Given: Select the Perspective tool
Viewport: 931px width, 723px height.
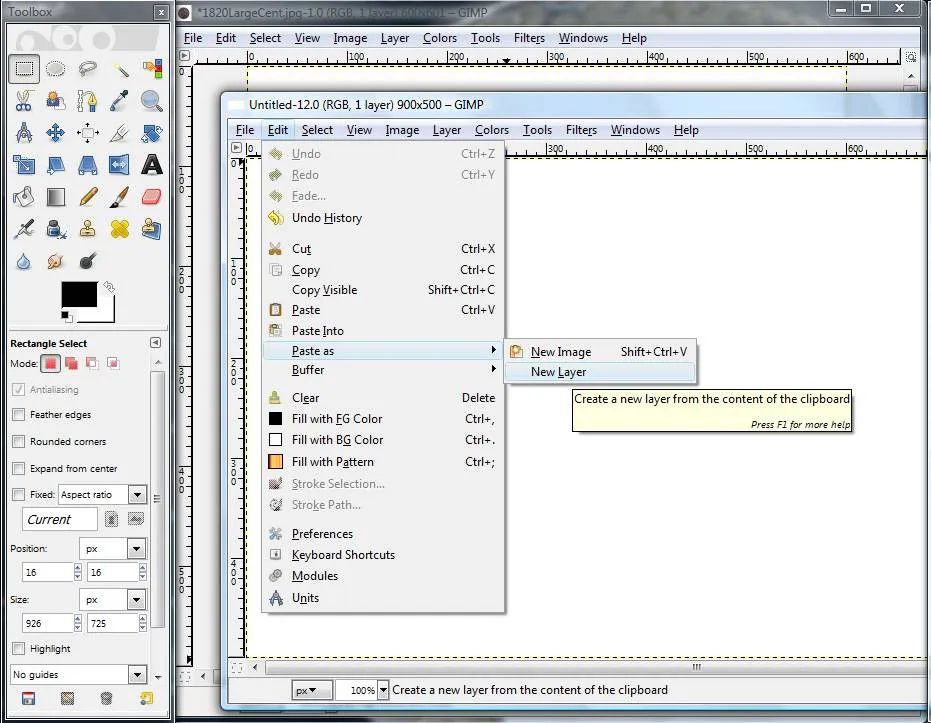Looking at the screenshot, I should tap(88, 164).
